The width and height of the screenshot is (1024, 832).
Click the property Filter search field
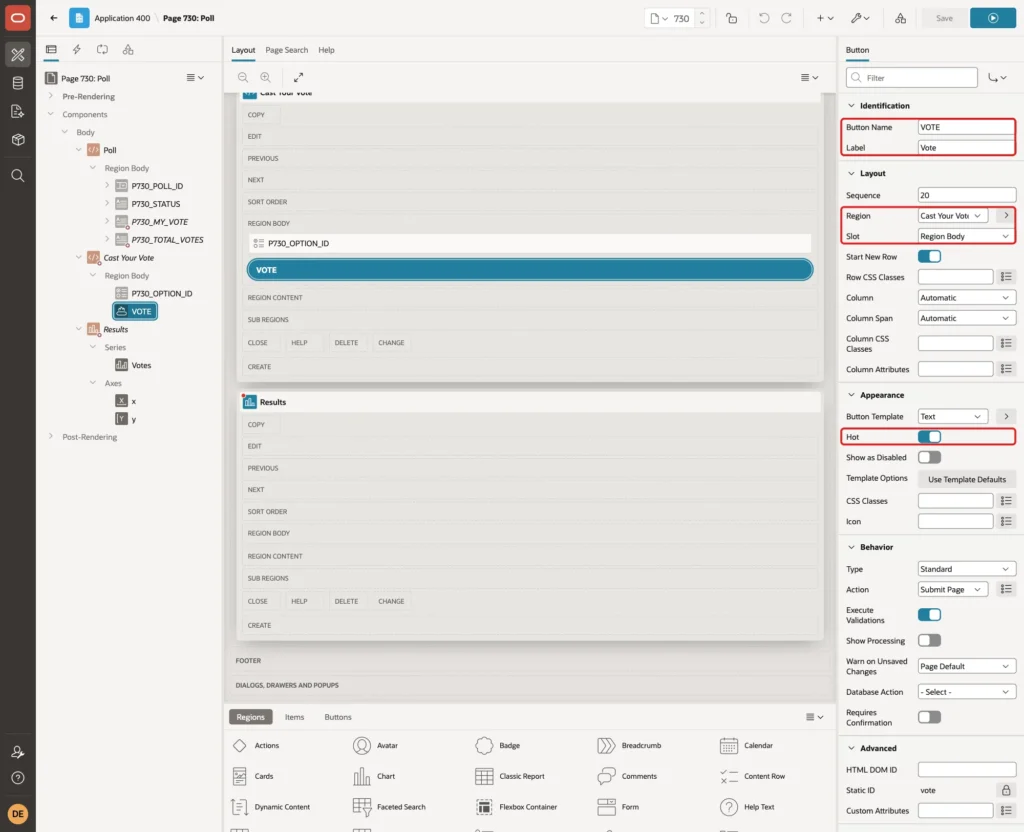[x=912, y=78]
